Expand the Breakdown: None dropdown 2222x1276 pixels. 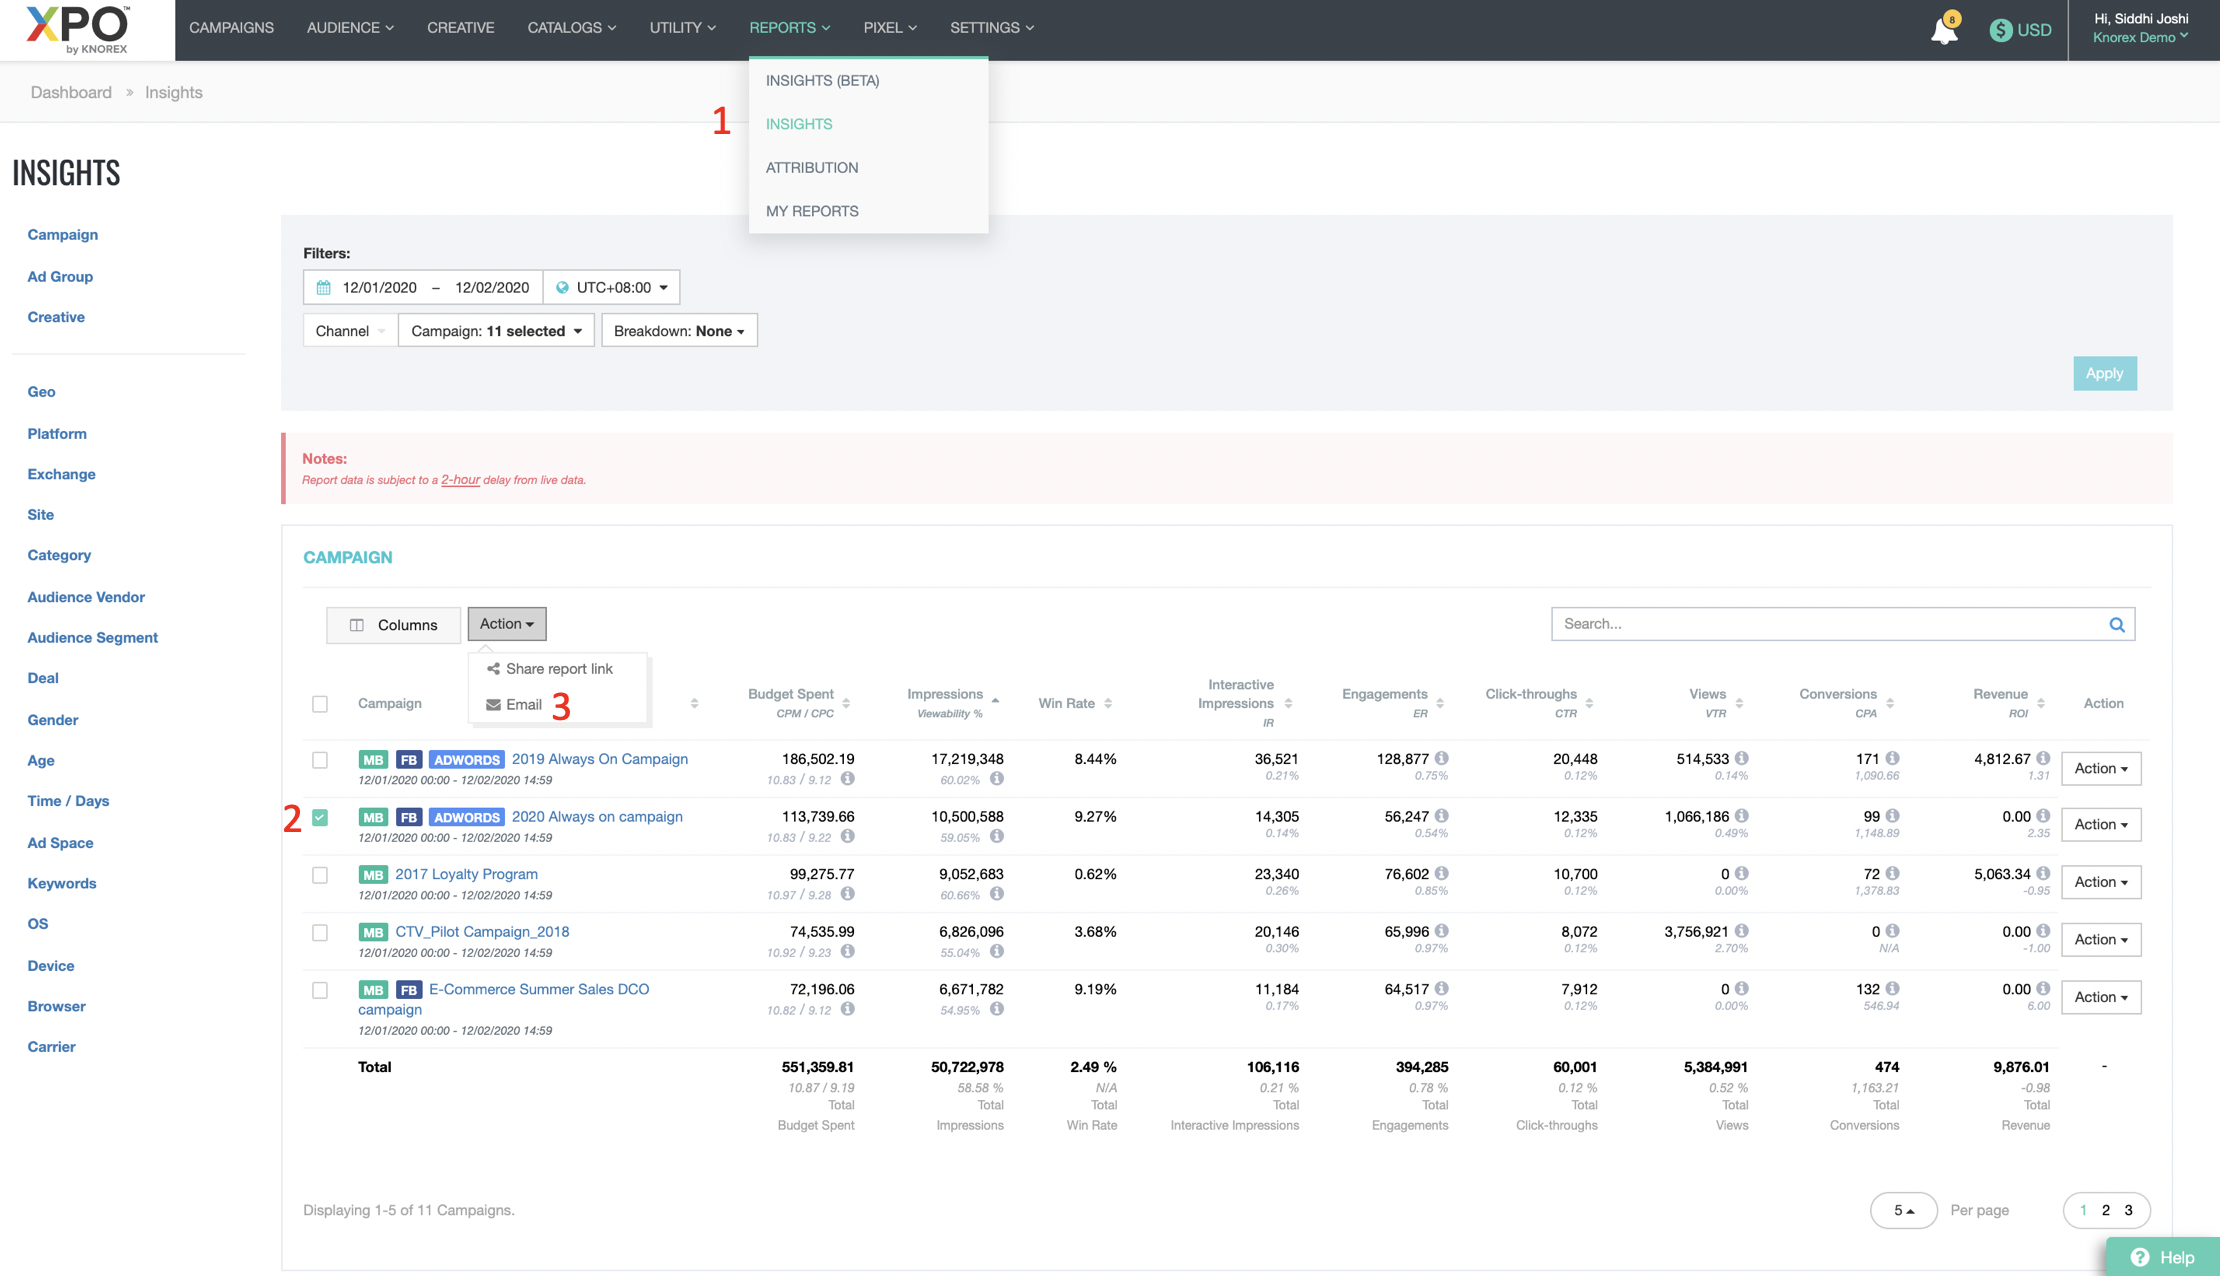[679, 331]
